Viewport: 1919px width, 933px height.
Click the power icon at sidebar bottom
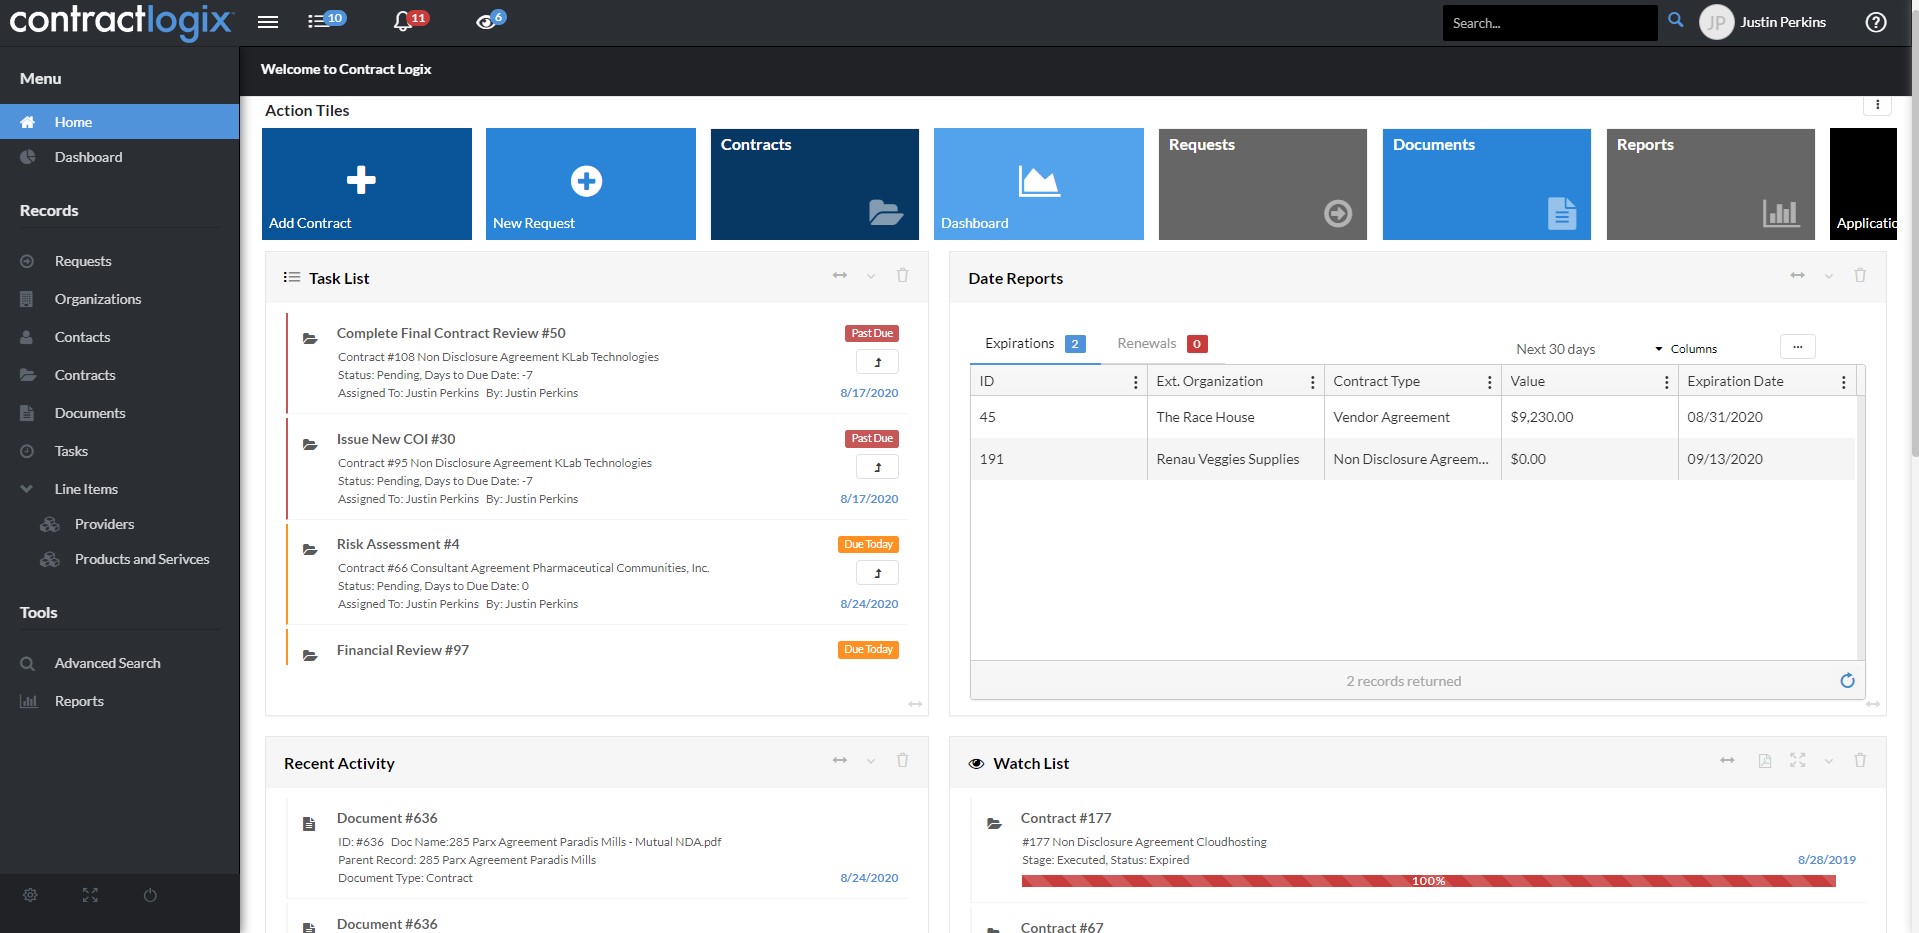[150, 895]
